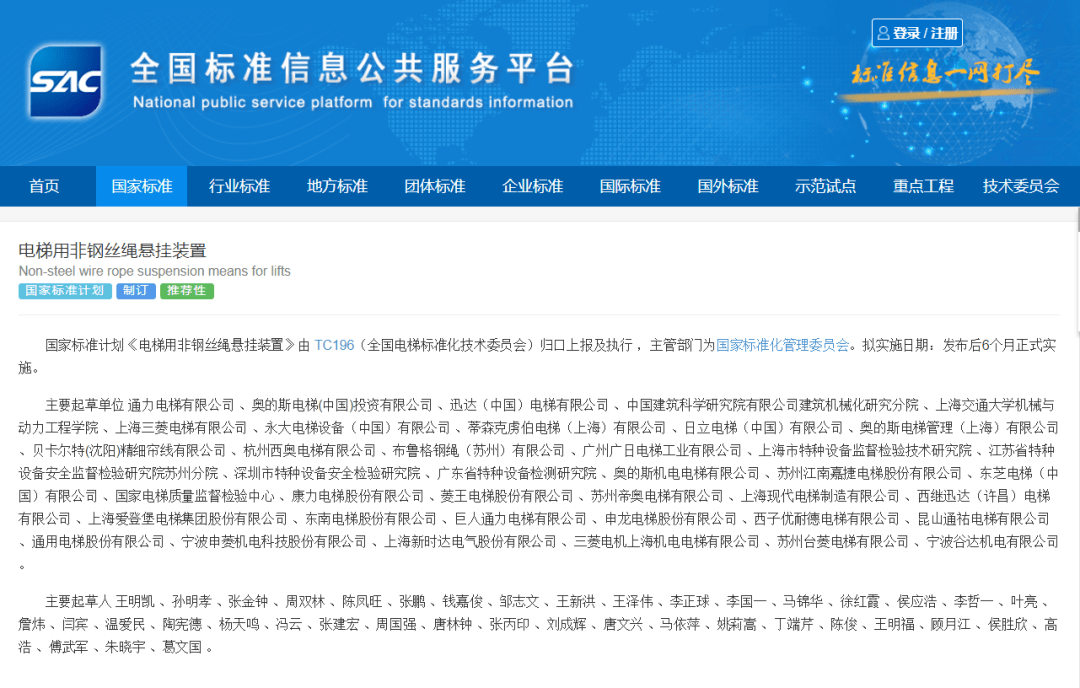Click the blue 制订 tag label

click(136, 291)
